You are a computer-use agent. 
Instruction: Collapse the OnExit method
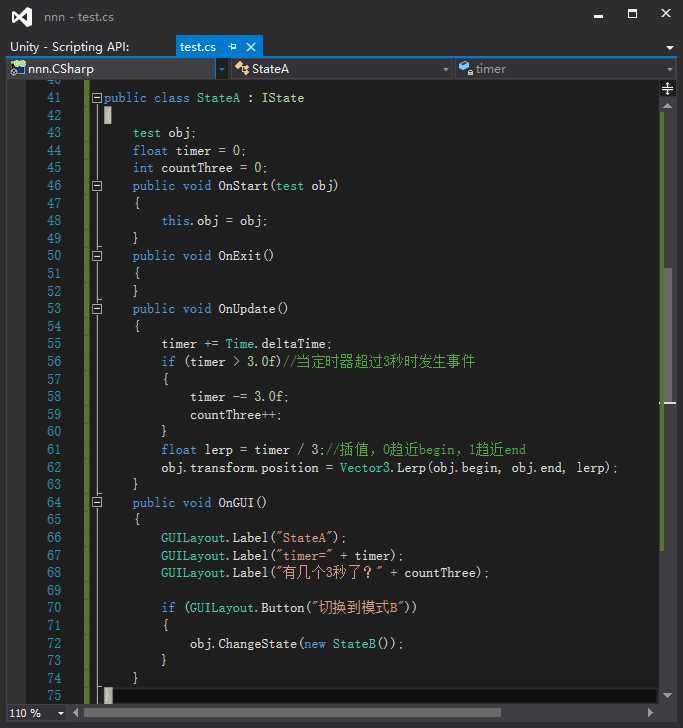97,256
